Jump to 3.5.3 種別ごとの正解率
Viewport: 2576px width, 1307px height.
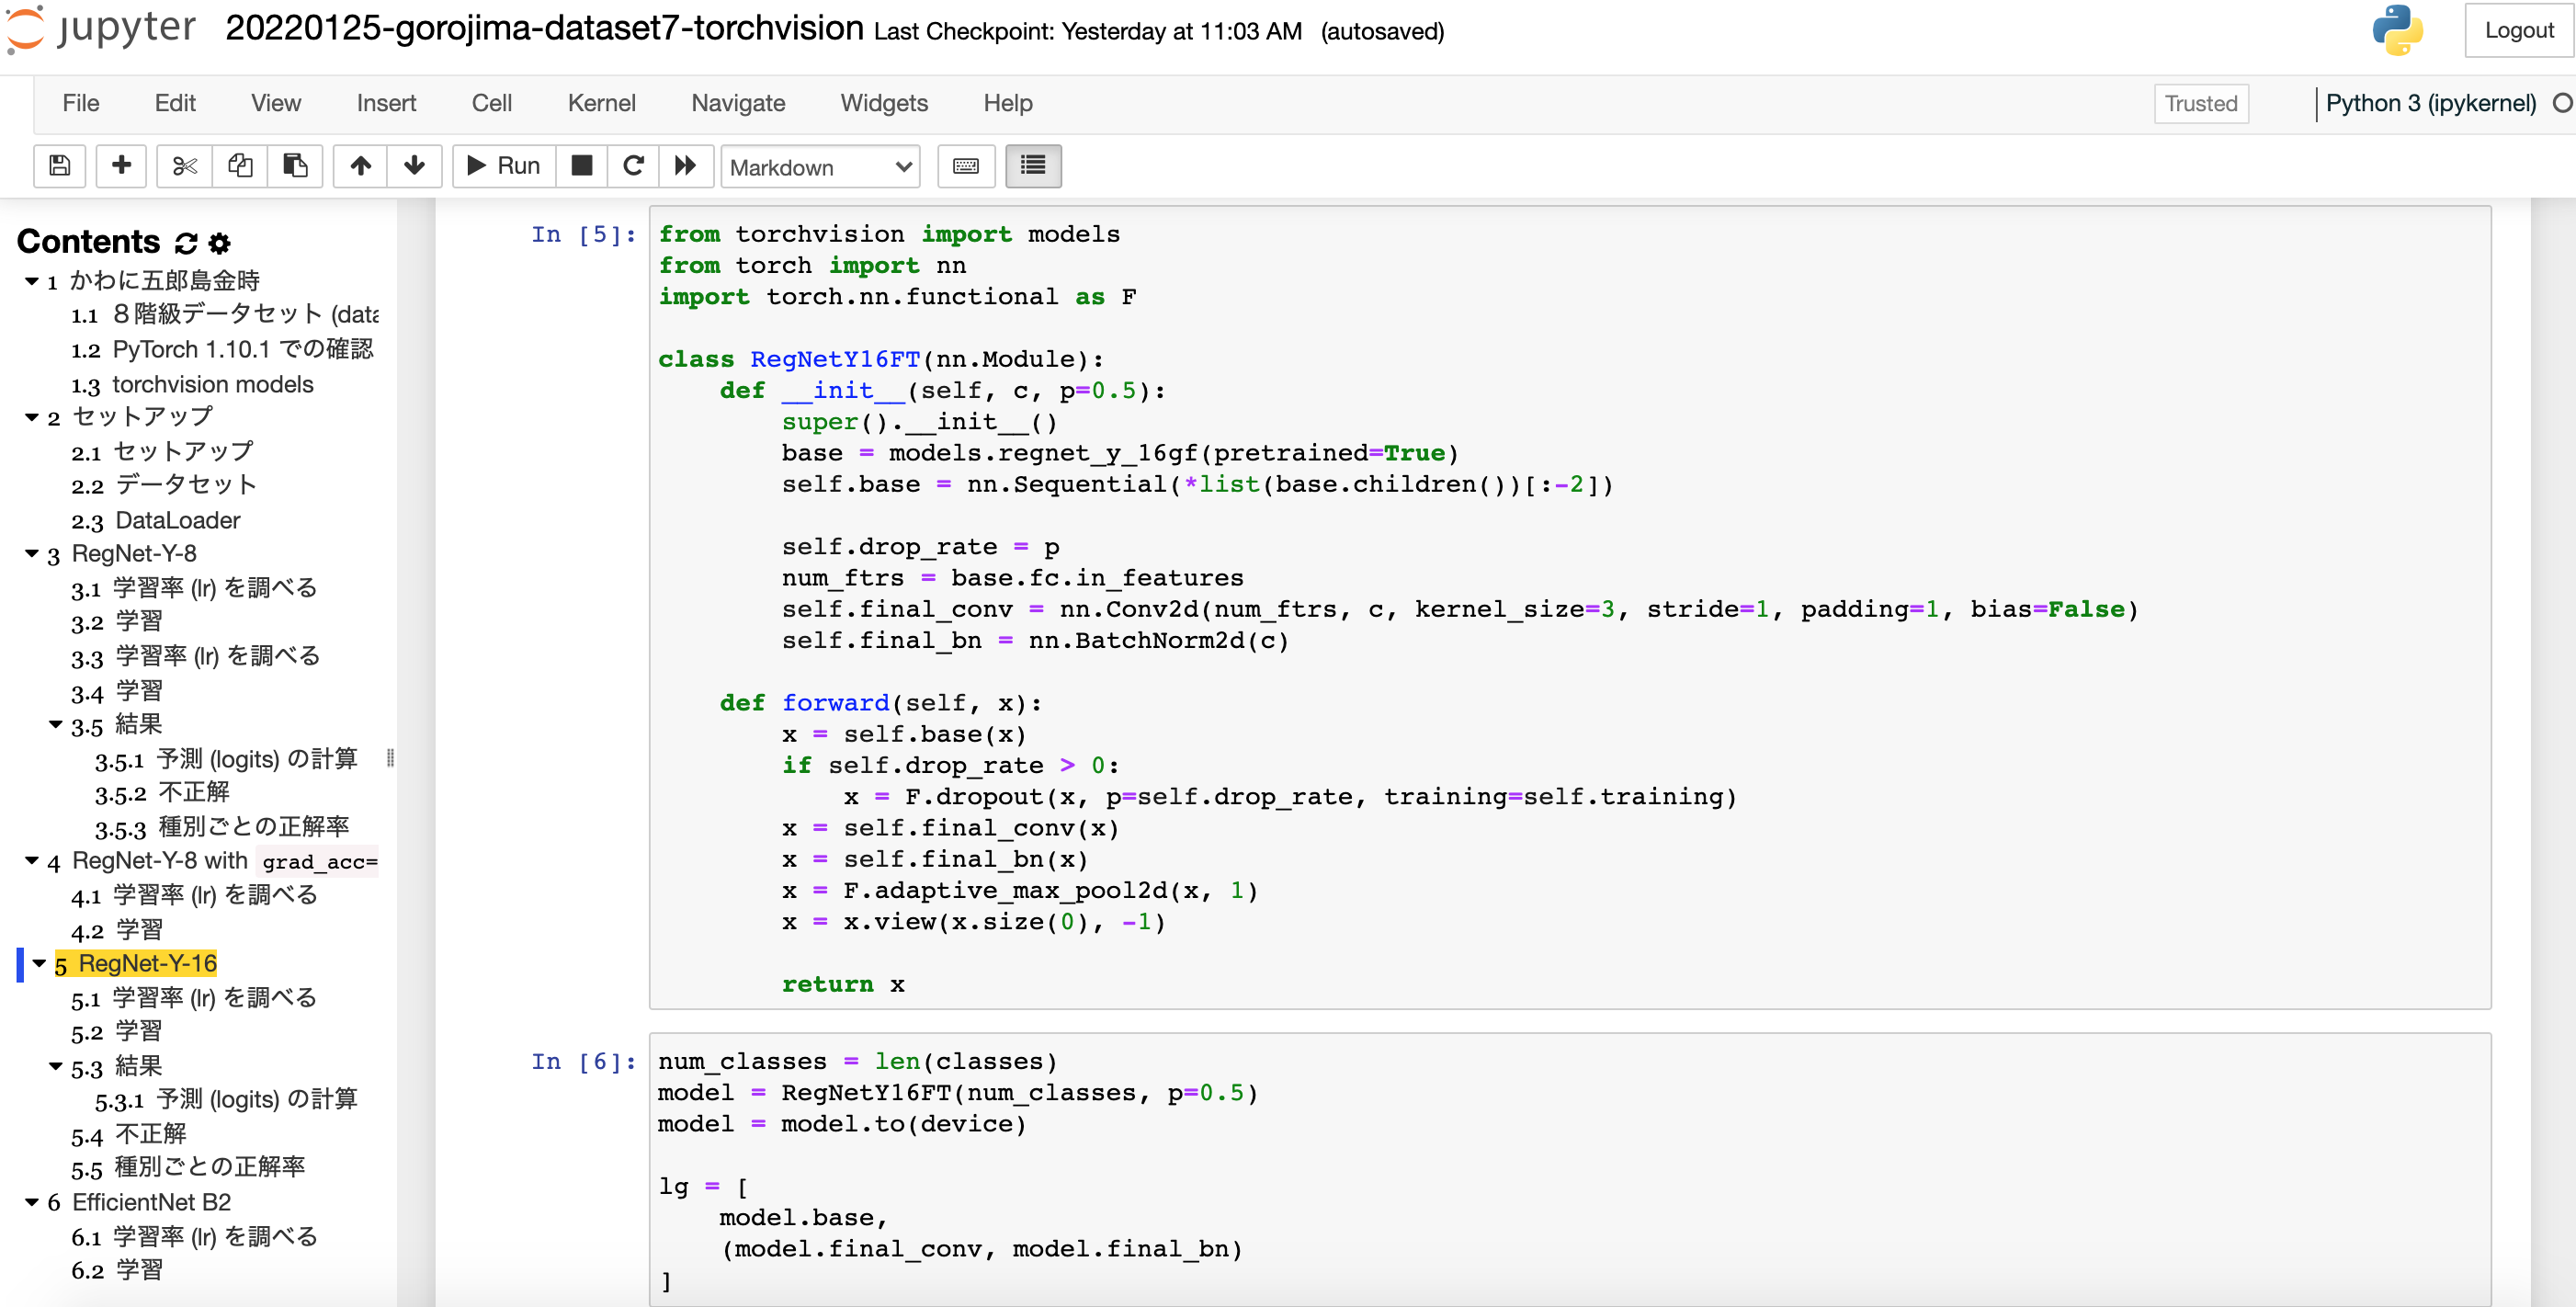[x=222, y=826]
